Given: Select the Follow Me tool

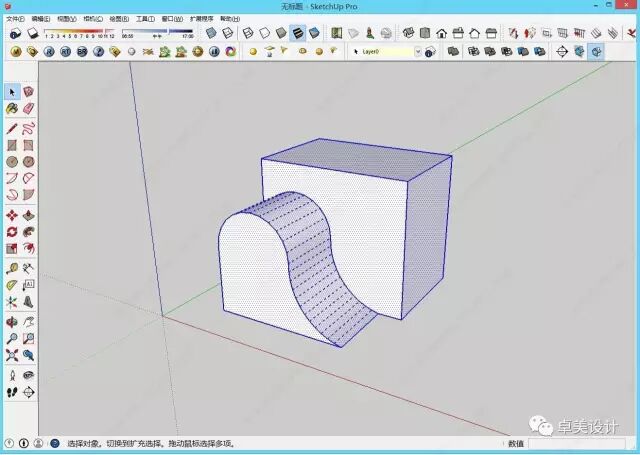Looking at the screenshot, I should pos(28,232).
